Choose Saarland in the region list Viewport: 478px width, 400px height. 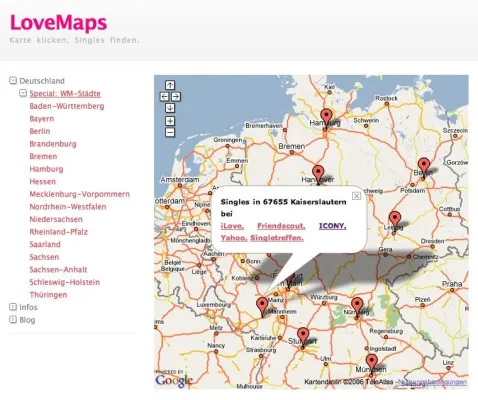(45, 244)
